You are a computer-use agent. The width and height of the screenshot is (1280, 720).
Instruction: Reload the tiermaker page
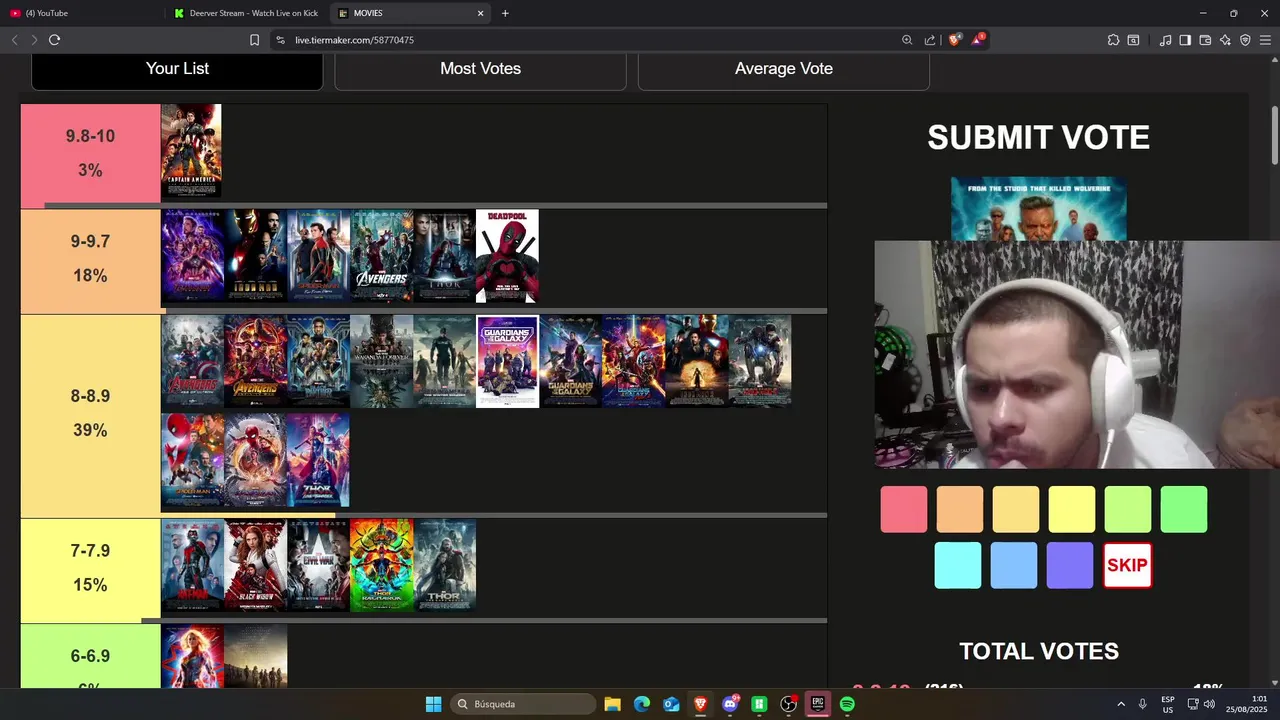click(x=54, y=40)
